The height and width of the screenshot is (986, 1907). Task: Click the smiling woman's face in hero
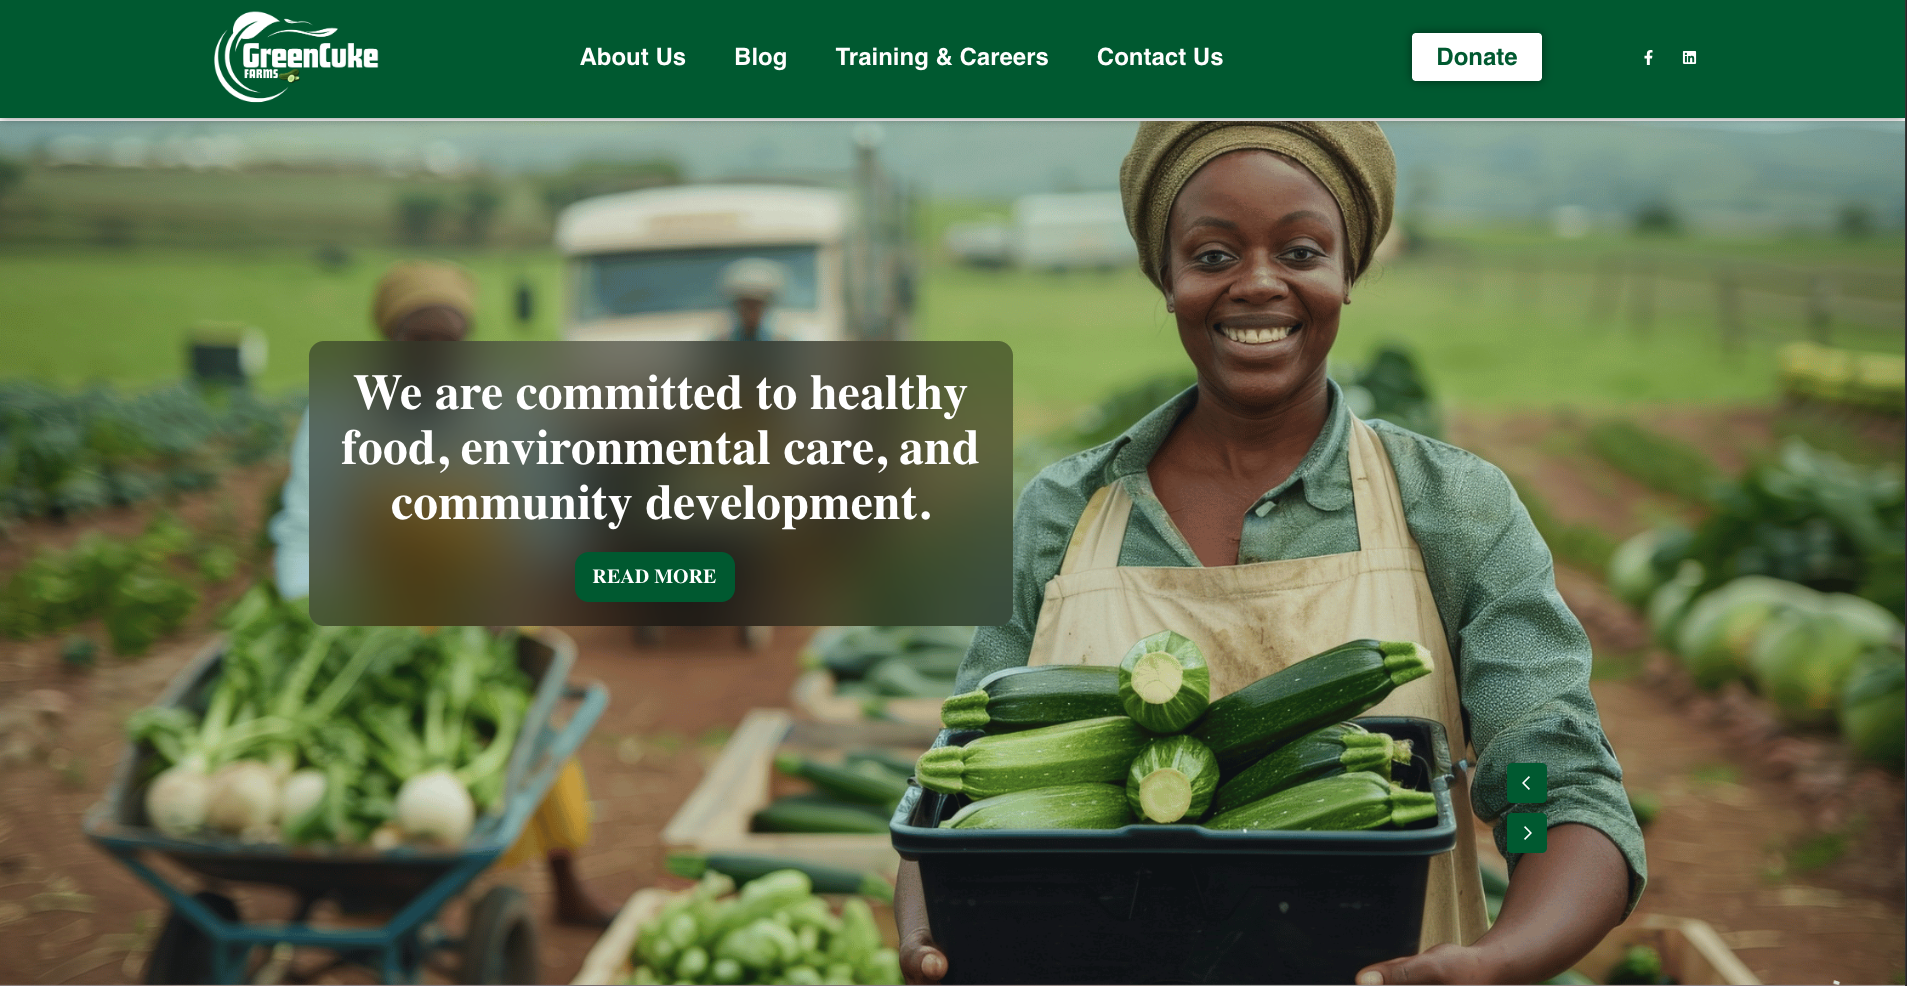coord(1256,280)
